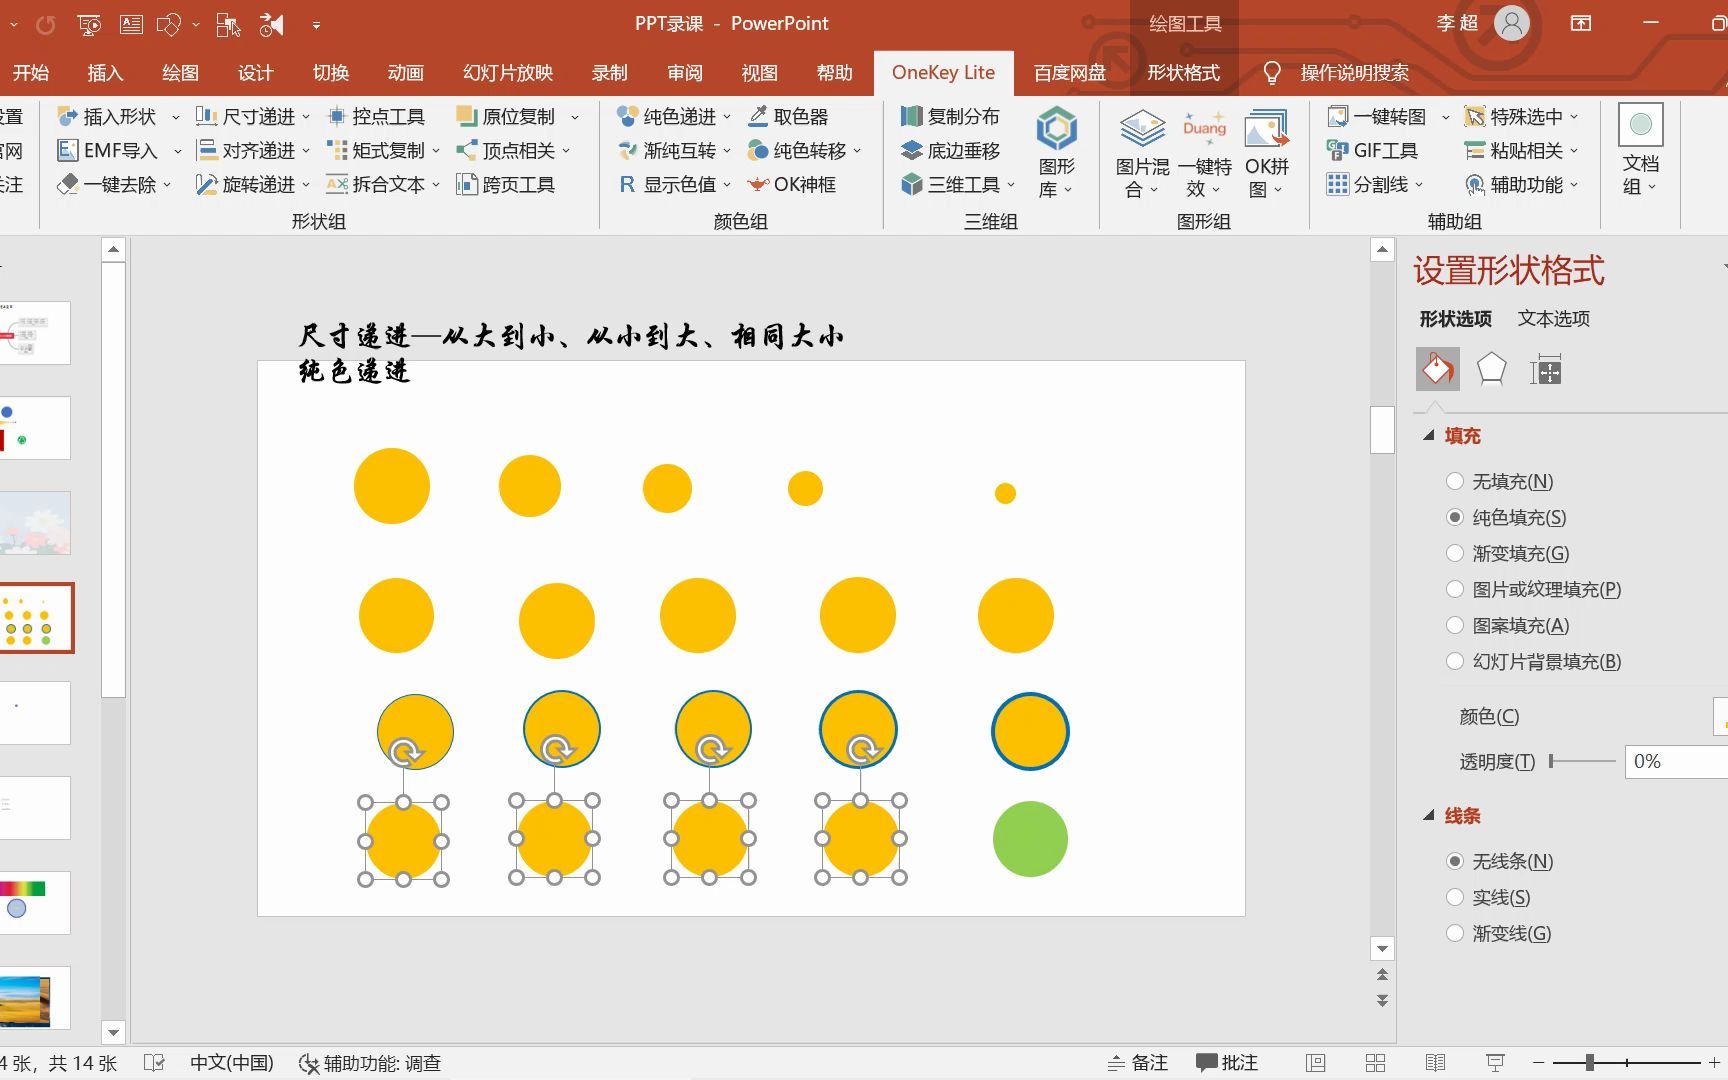Open the 幻灯片放映 ribbon tab
Screen dimensions: 1728x1080
[508, 73]
